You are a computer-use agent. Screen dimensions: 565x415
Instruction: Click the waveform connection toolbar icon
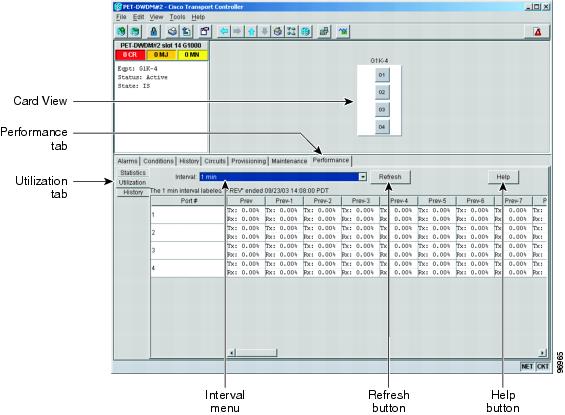pos(343,31)
